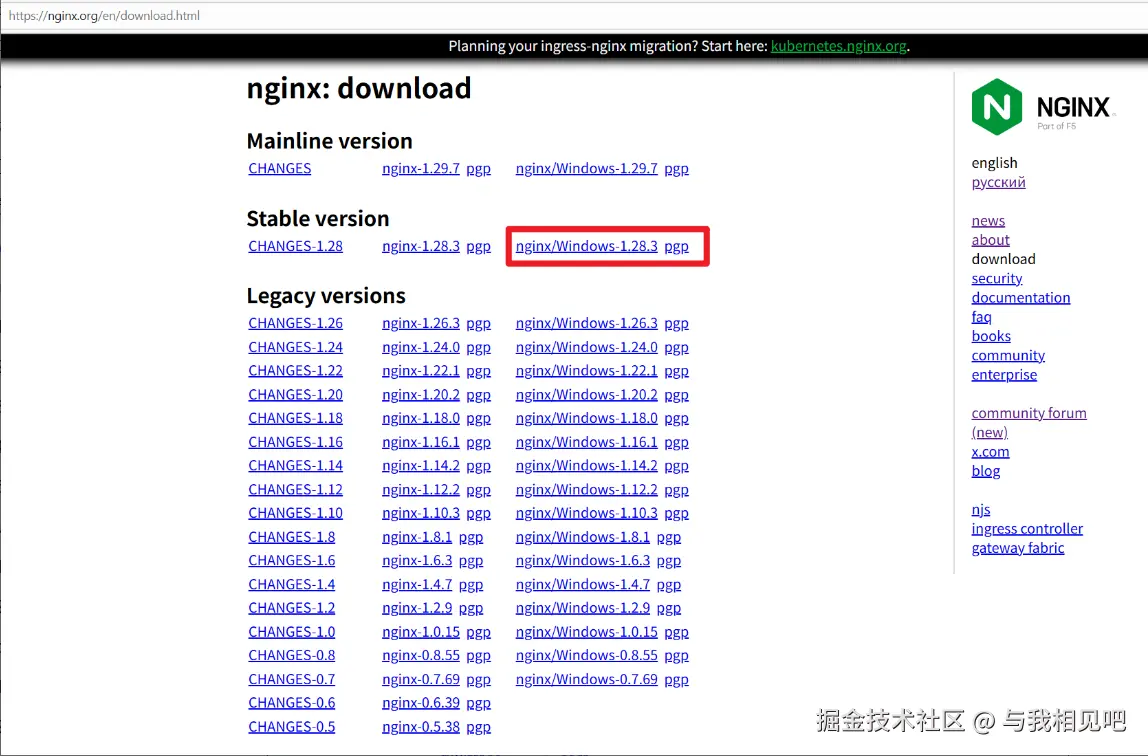The image size is (1148, 756).
Task: Open CHANGES-1.4 changelog link
Action: point(291,585)
